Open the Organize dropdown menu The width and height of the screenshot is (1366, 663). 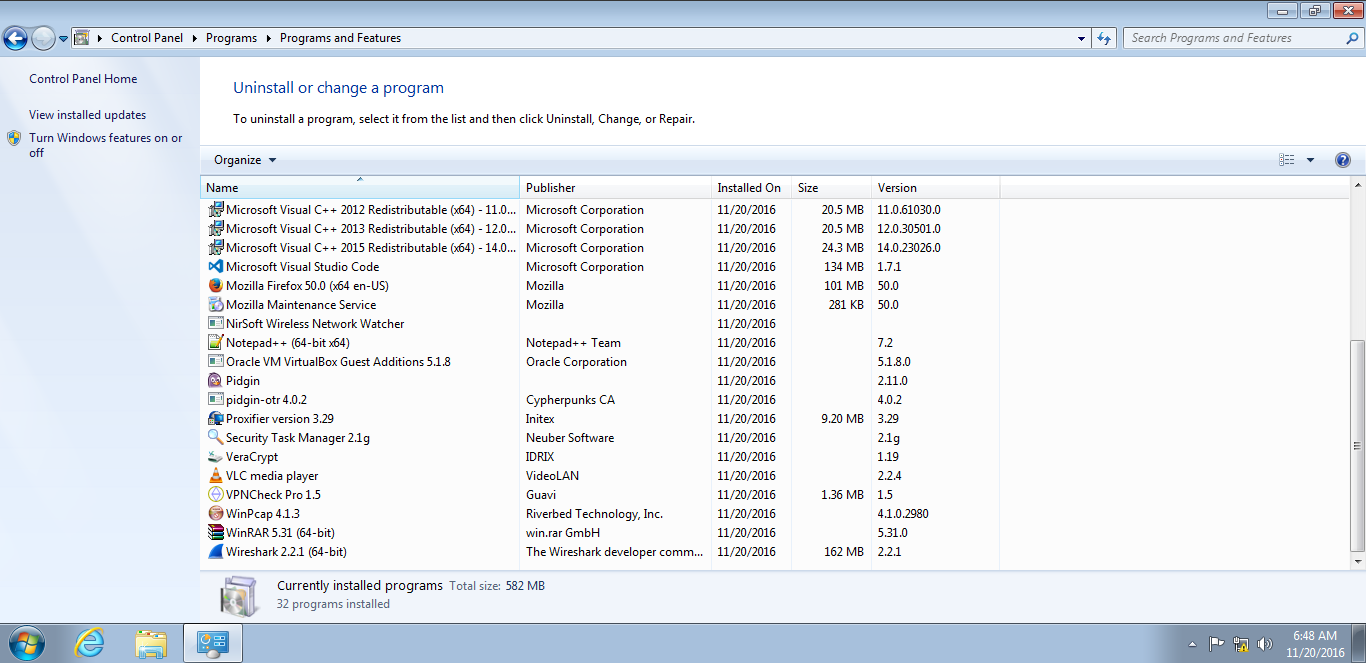[245, 160]
